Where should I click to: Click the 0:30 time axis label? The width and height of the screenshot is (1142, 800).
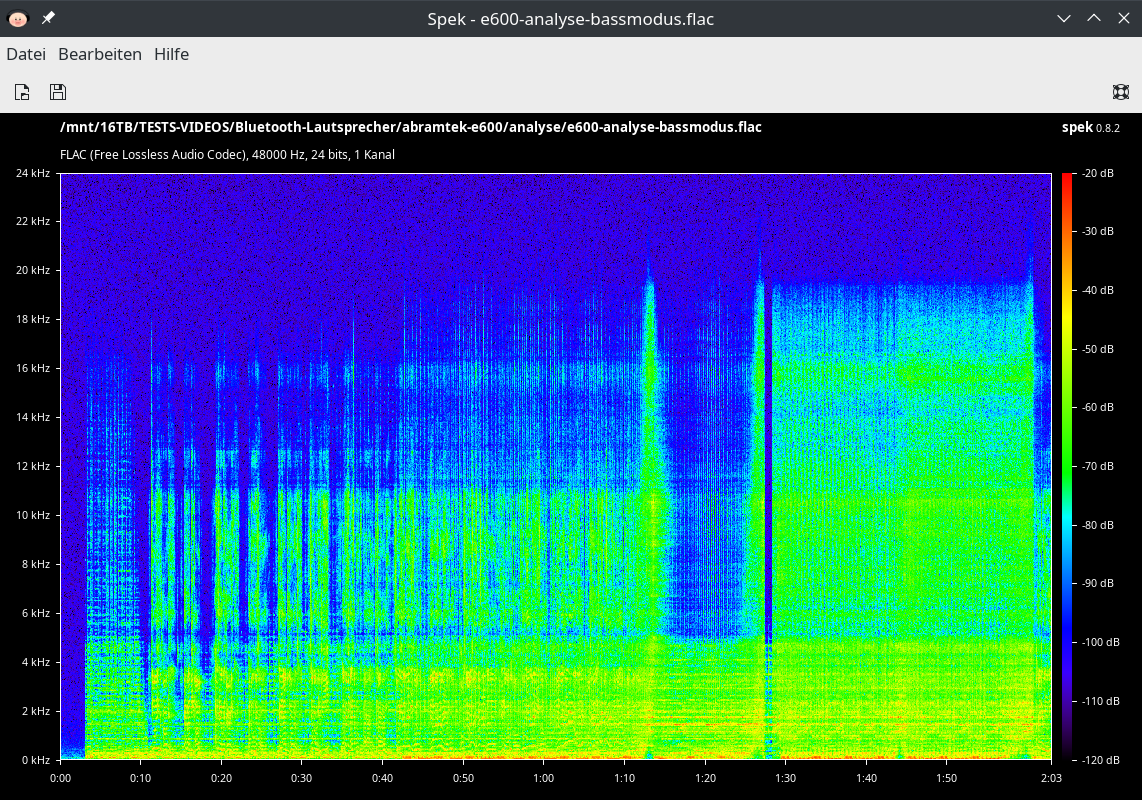(302, 778)
